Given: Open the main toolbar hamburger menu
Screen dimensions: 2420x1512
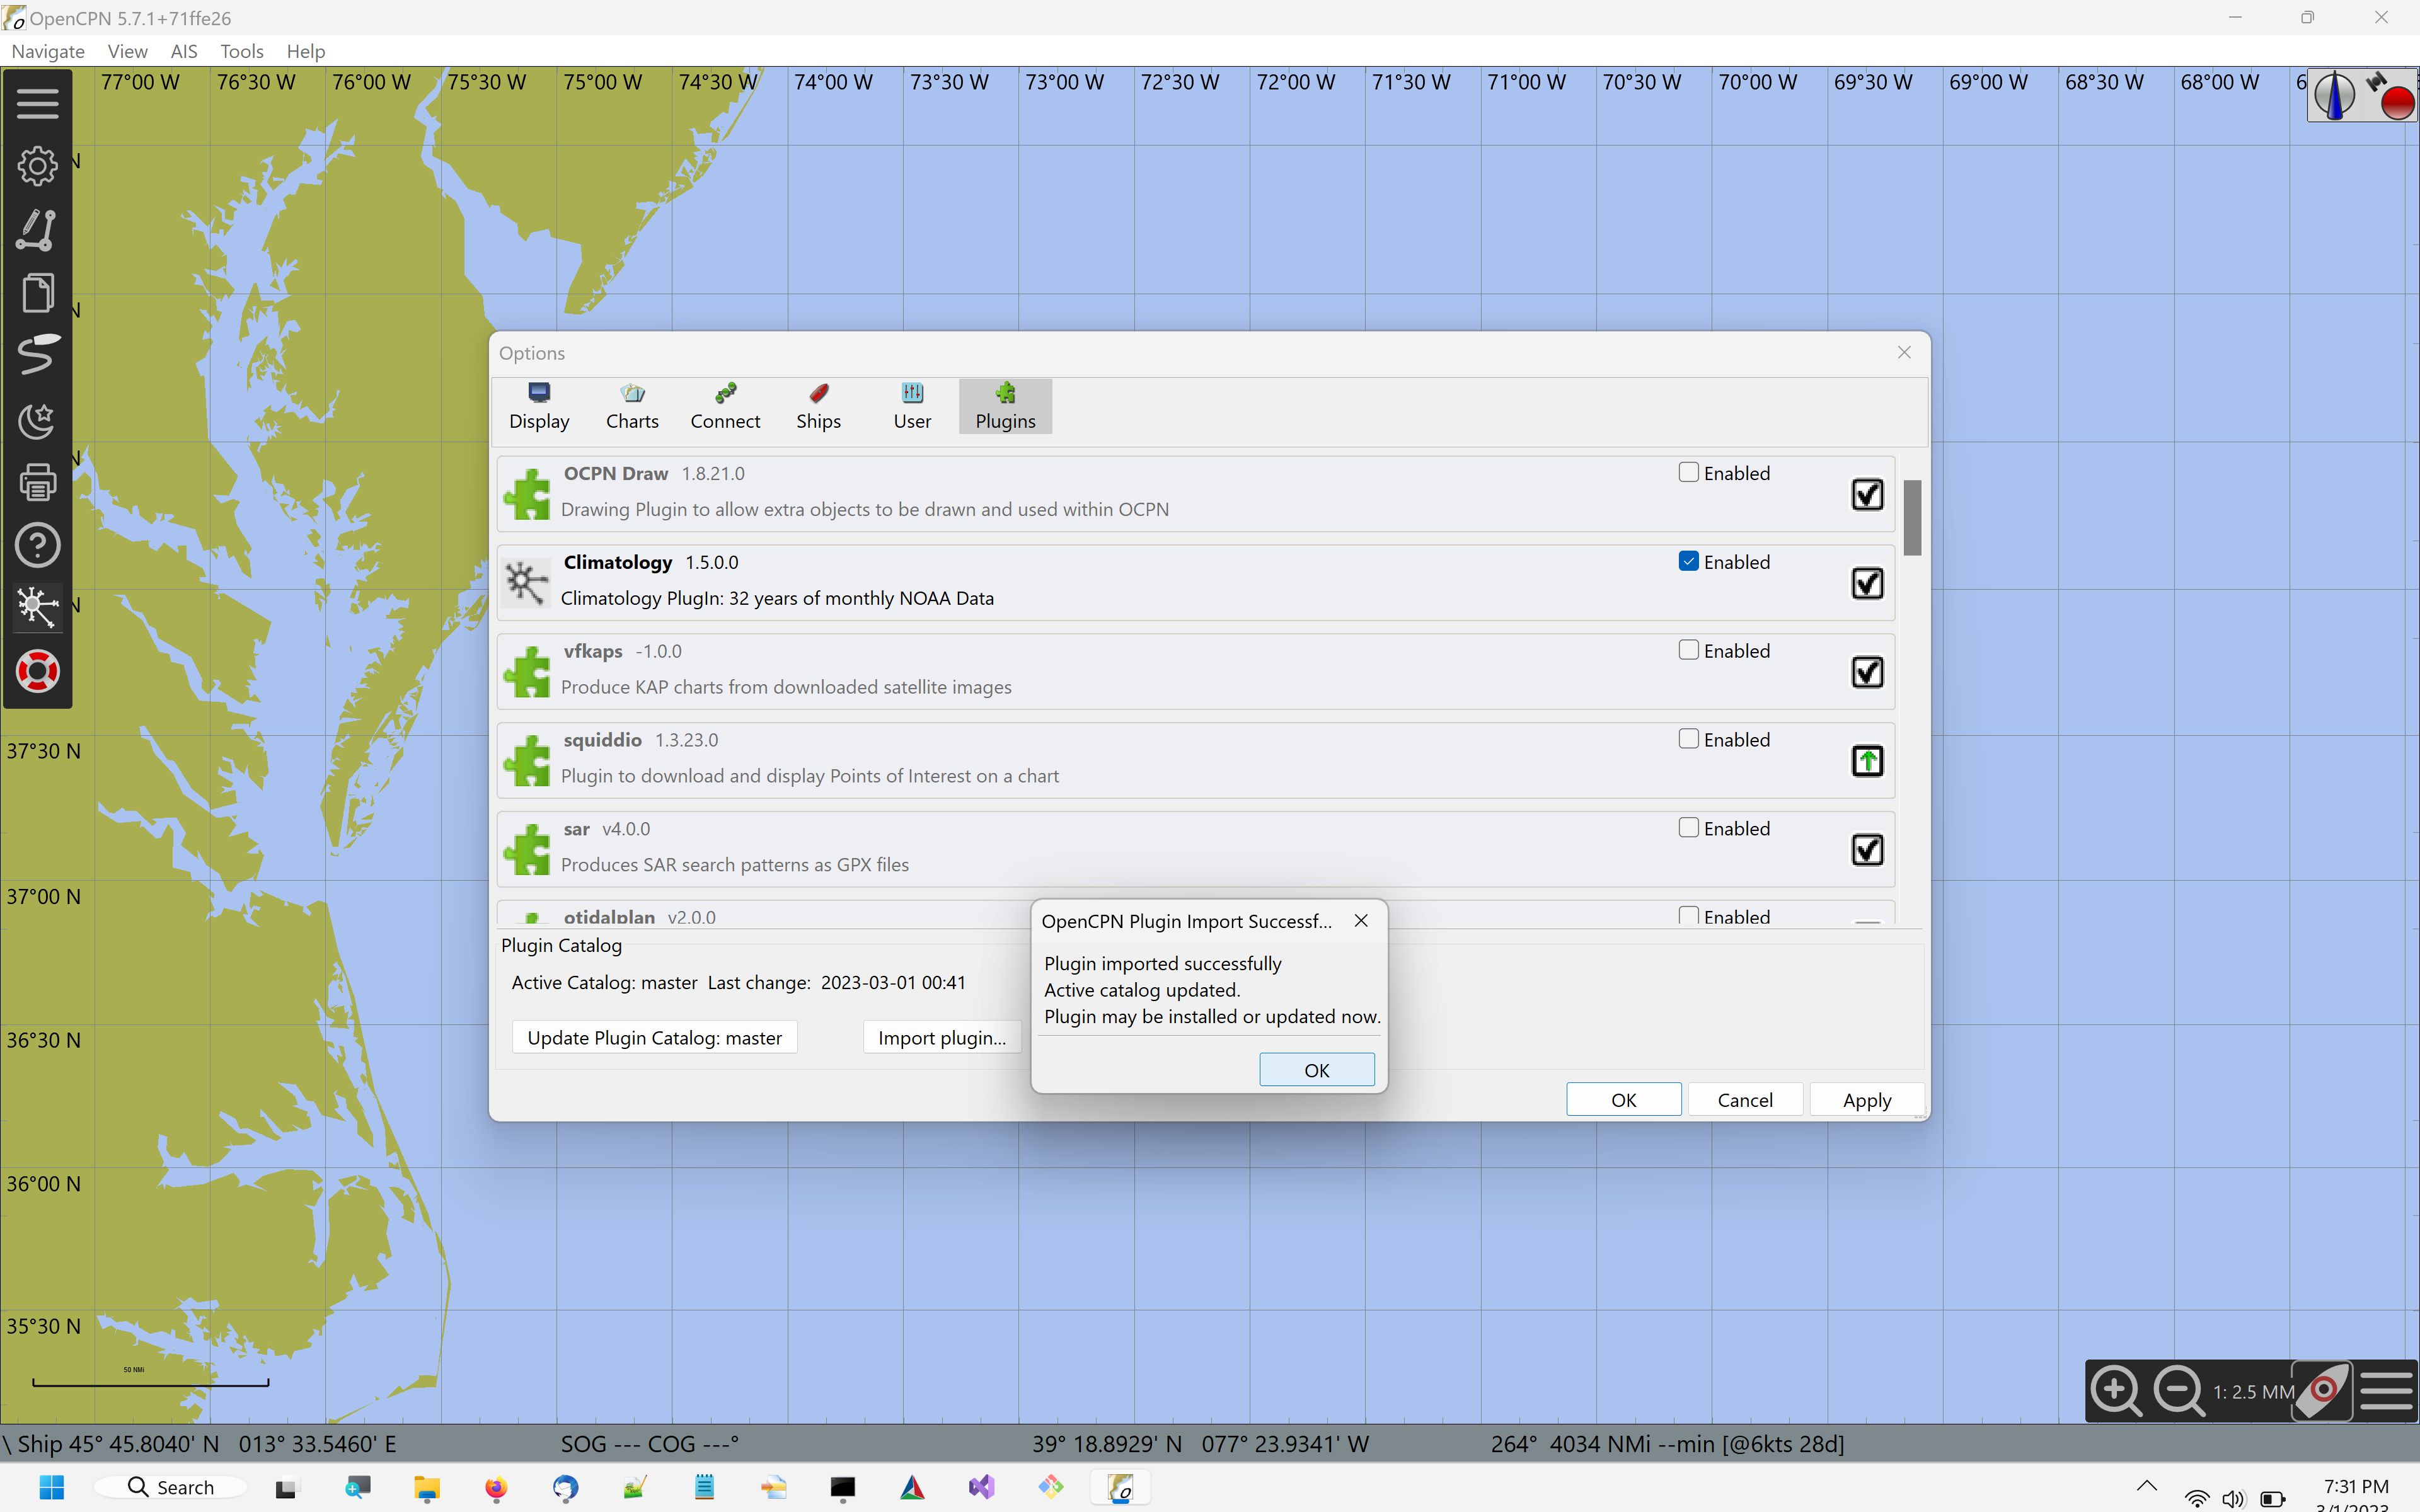Looking at the screenshot, I should [x=38, y=103].
